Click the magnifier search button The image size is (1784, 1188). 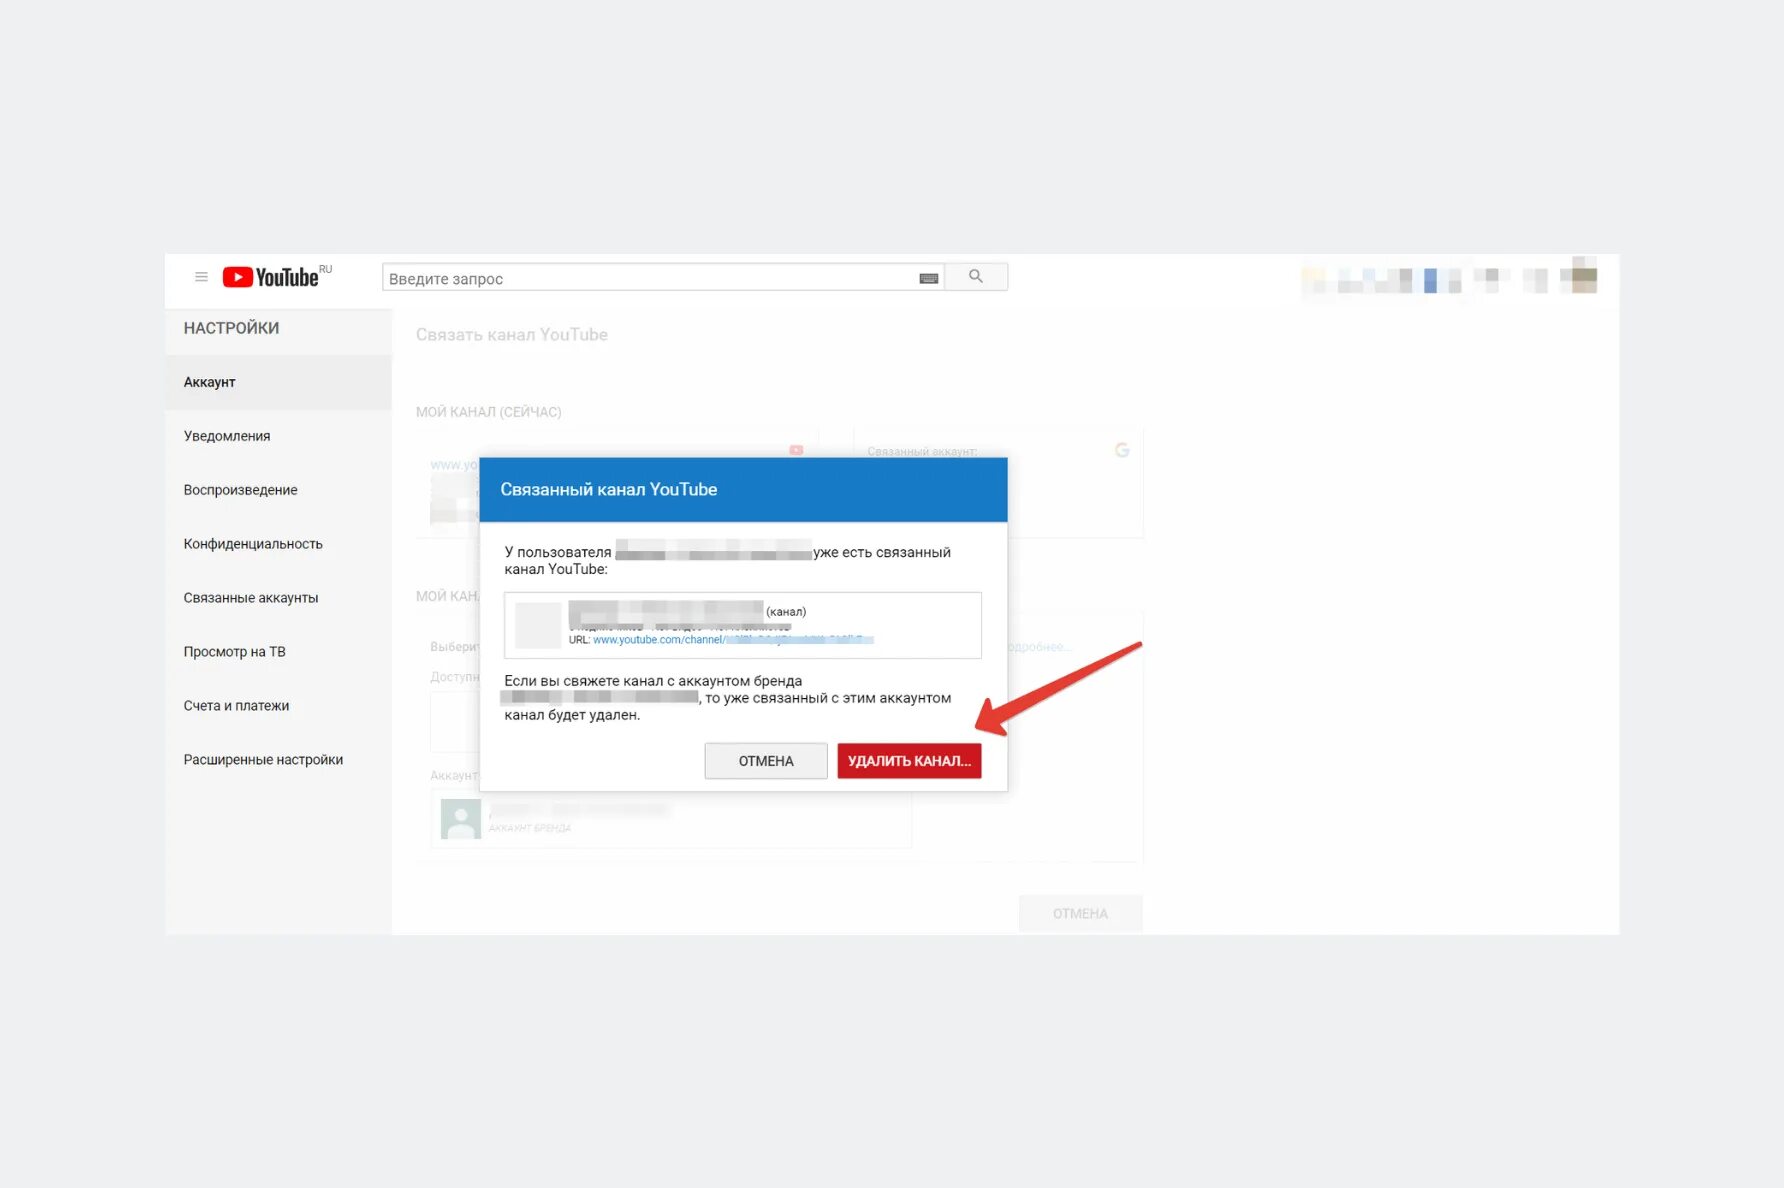click(x=976, y=277)
